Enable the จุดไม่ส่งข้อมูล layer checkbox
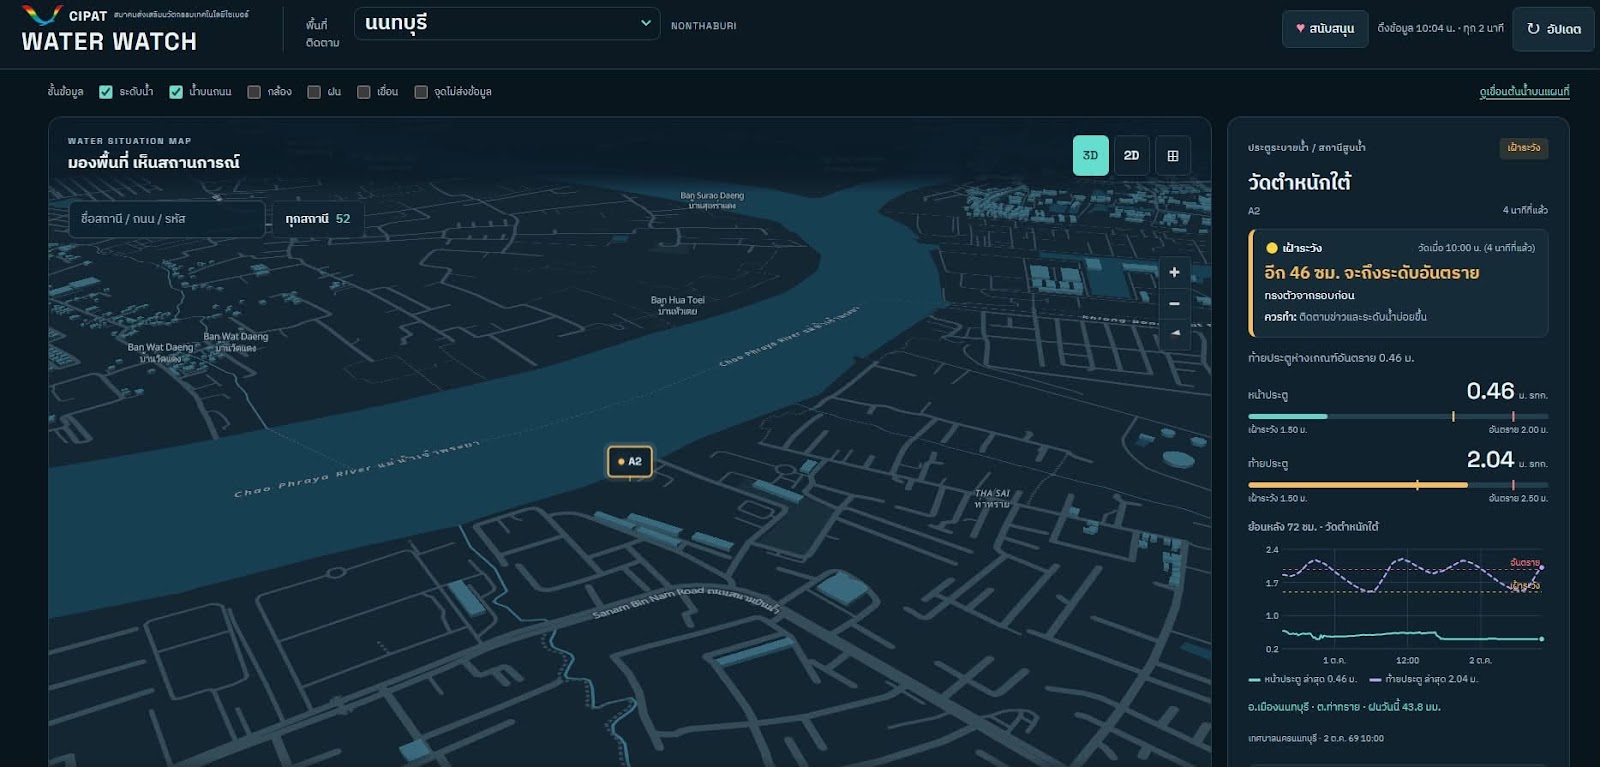Image resolution: width=1600 pixels, height=767 pixels. (421, 92)
